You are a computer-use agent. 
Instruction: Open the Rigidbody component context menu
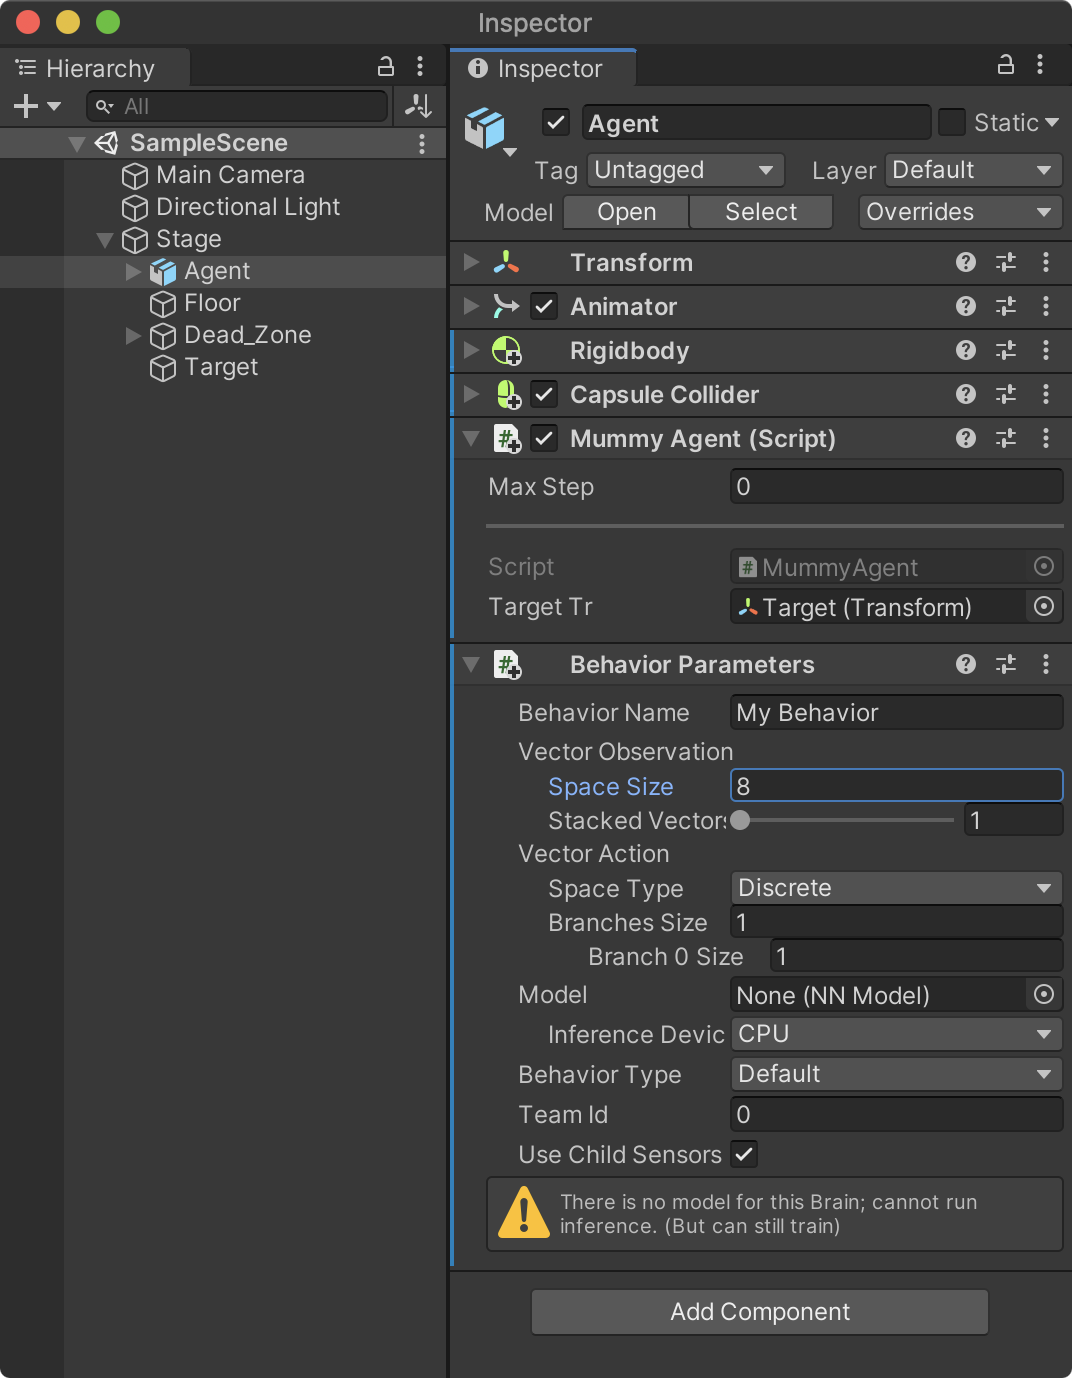[1046, 350]
